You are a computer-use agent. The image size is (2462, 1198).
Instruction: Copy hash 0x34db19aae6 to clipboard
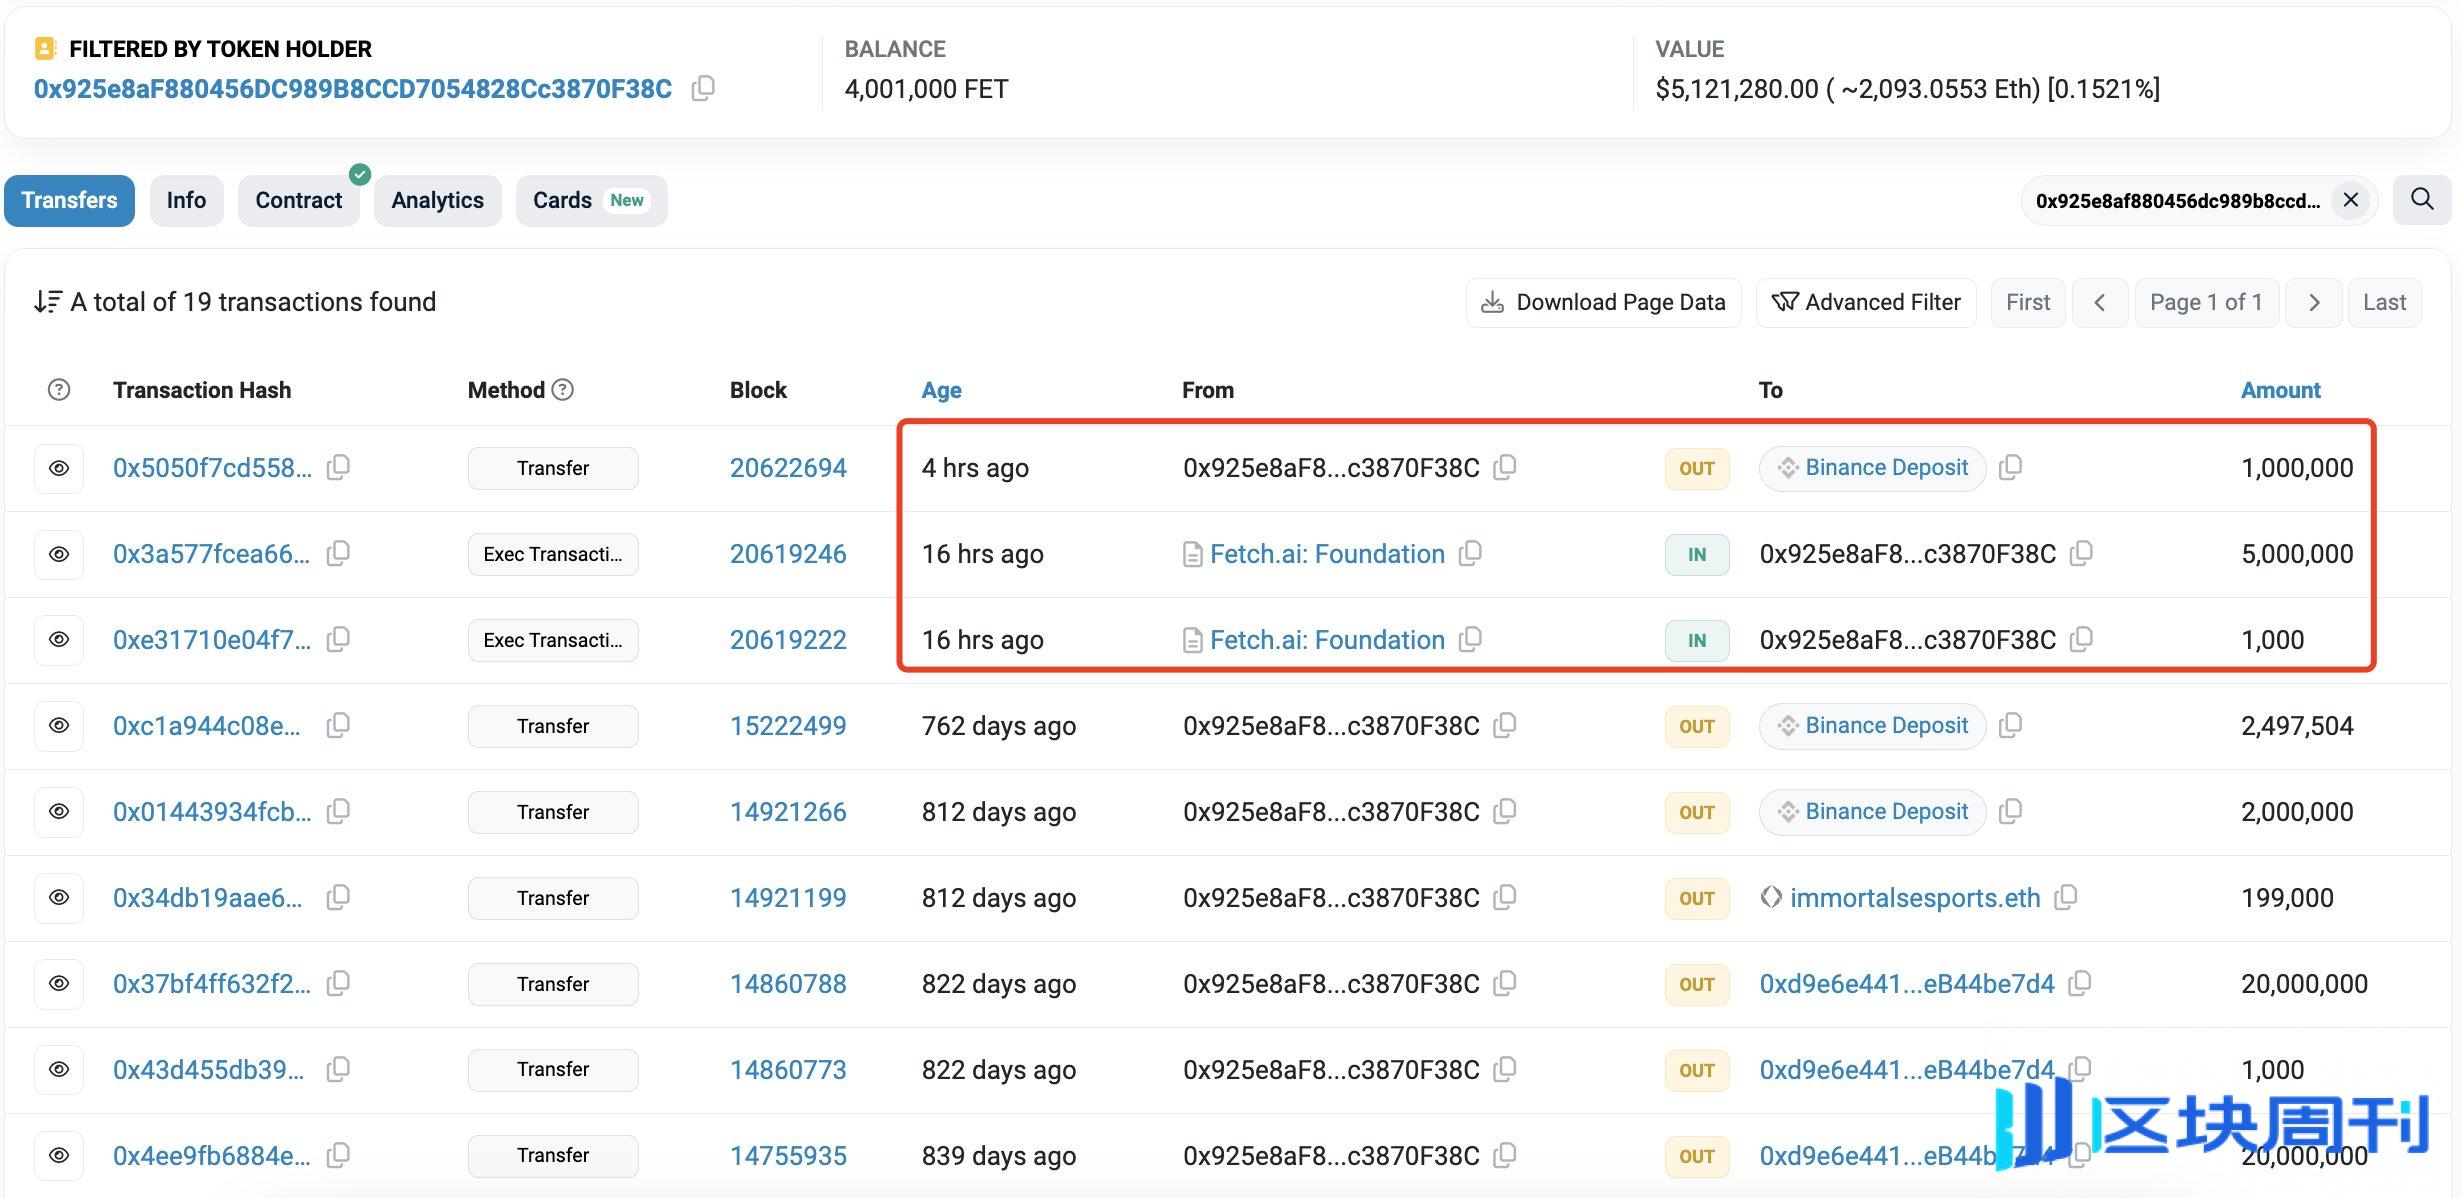coord(339,897)
